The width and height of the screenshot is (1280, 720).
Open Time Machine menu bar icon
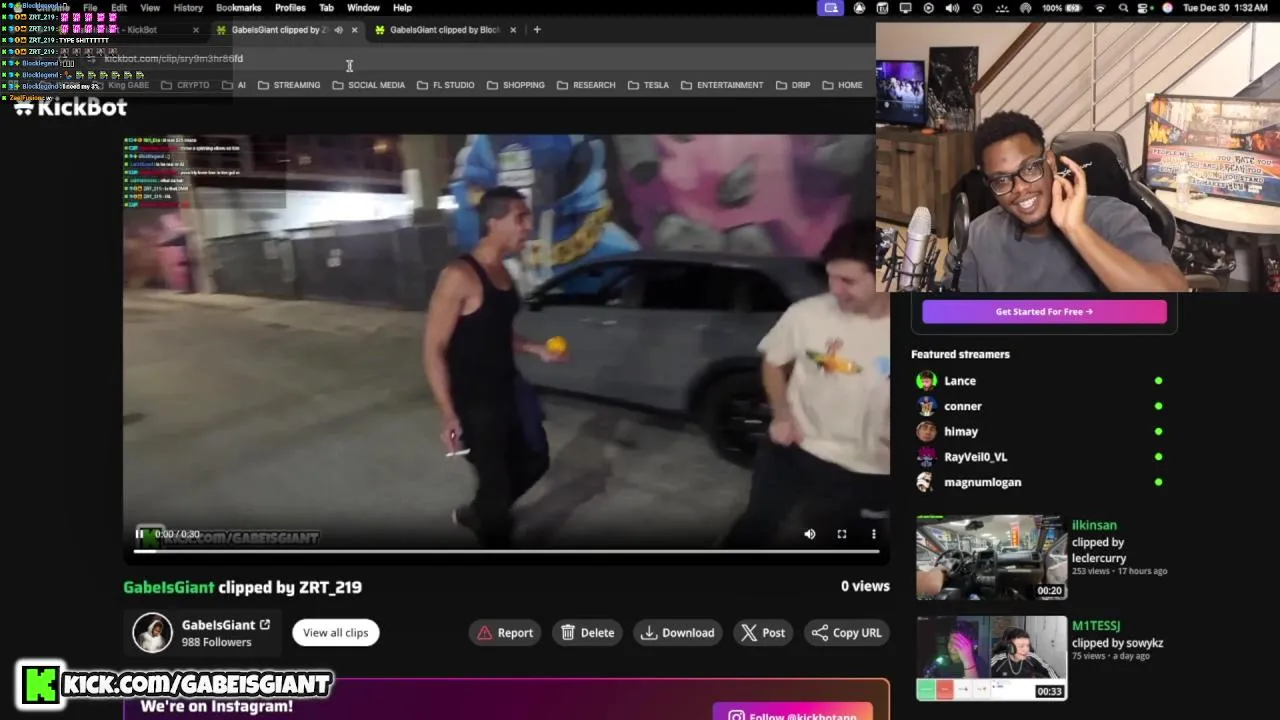[977, 8]
